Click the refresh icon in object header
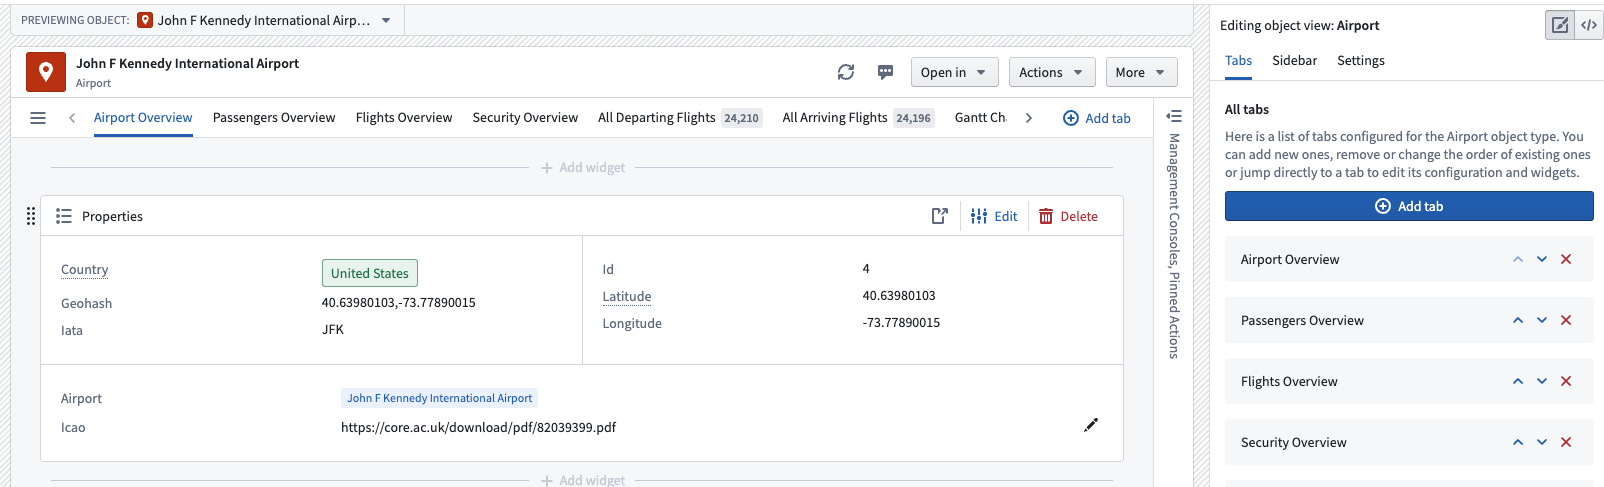This screenshot has width=1604, height=487. (846, 72)
